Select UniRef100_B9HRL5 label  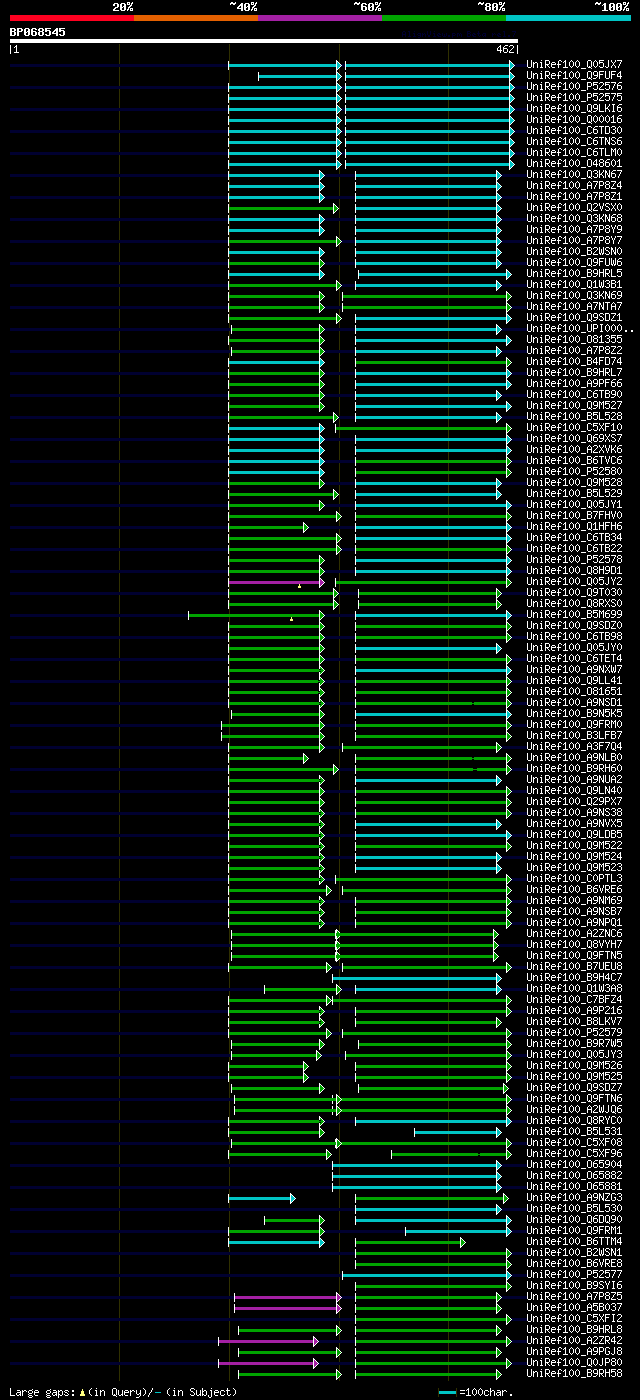574,273
